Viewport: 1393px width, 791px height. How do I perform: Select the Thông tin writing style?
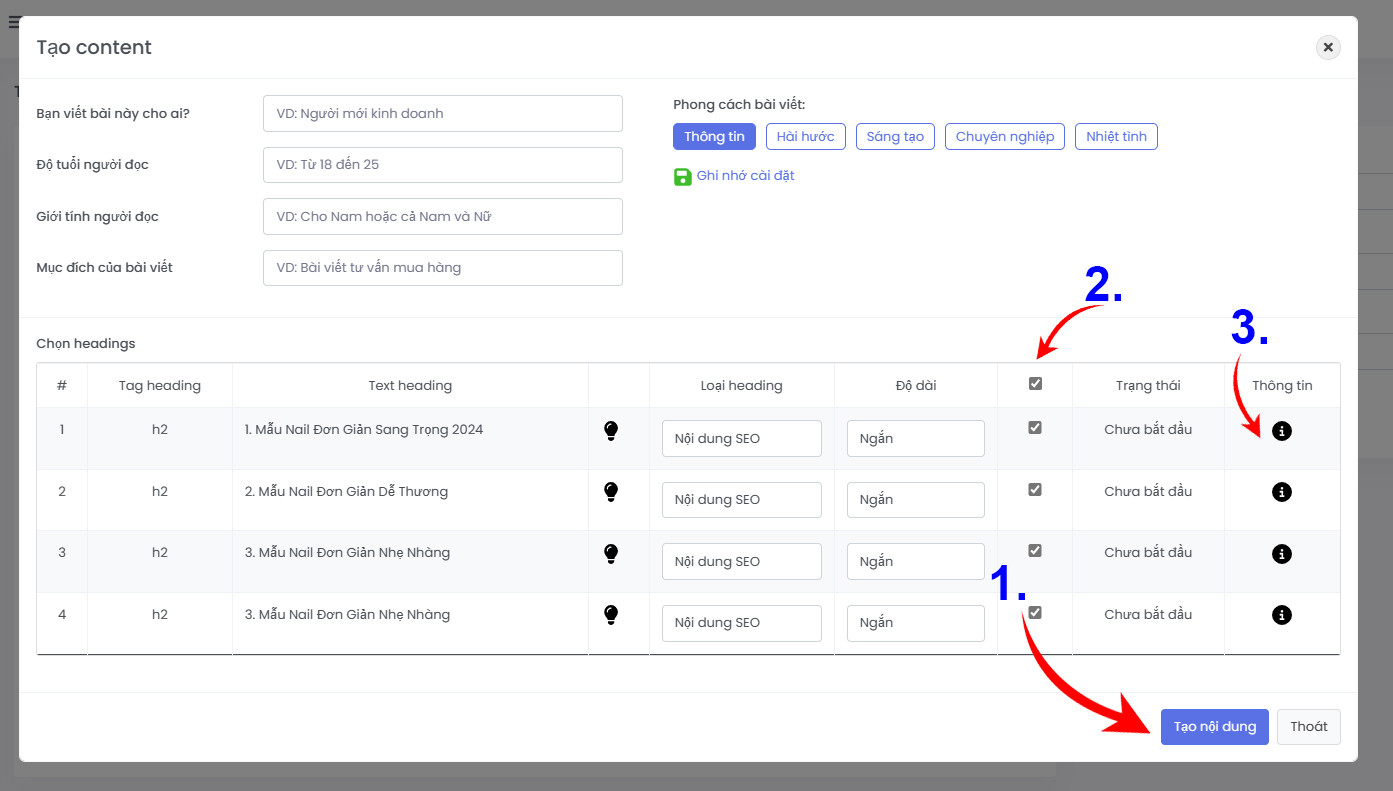[714, 137]
